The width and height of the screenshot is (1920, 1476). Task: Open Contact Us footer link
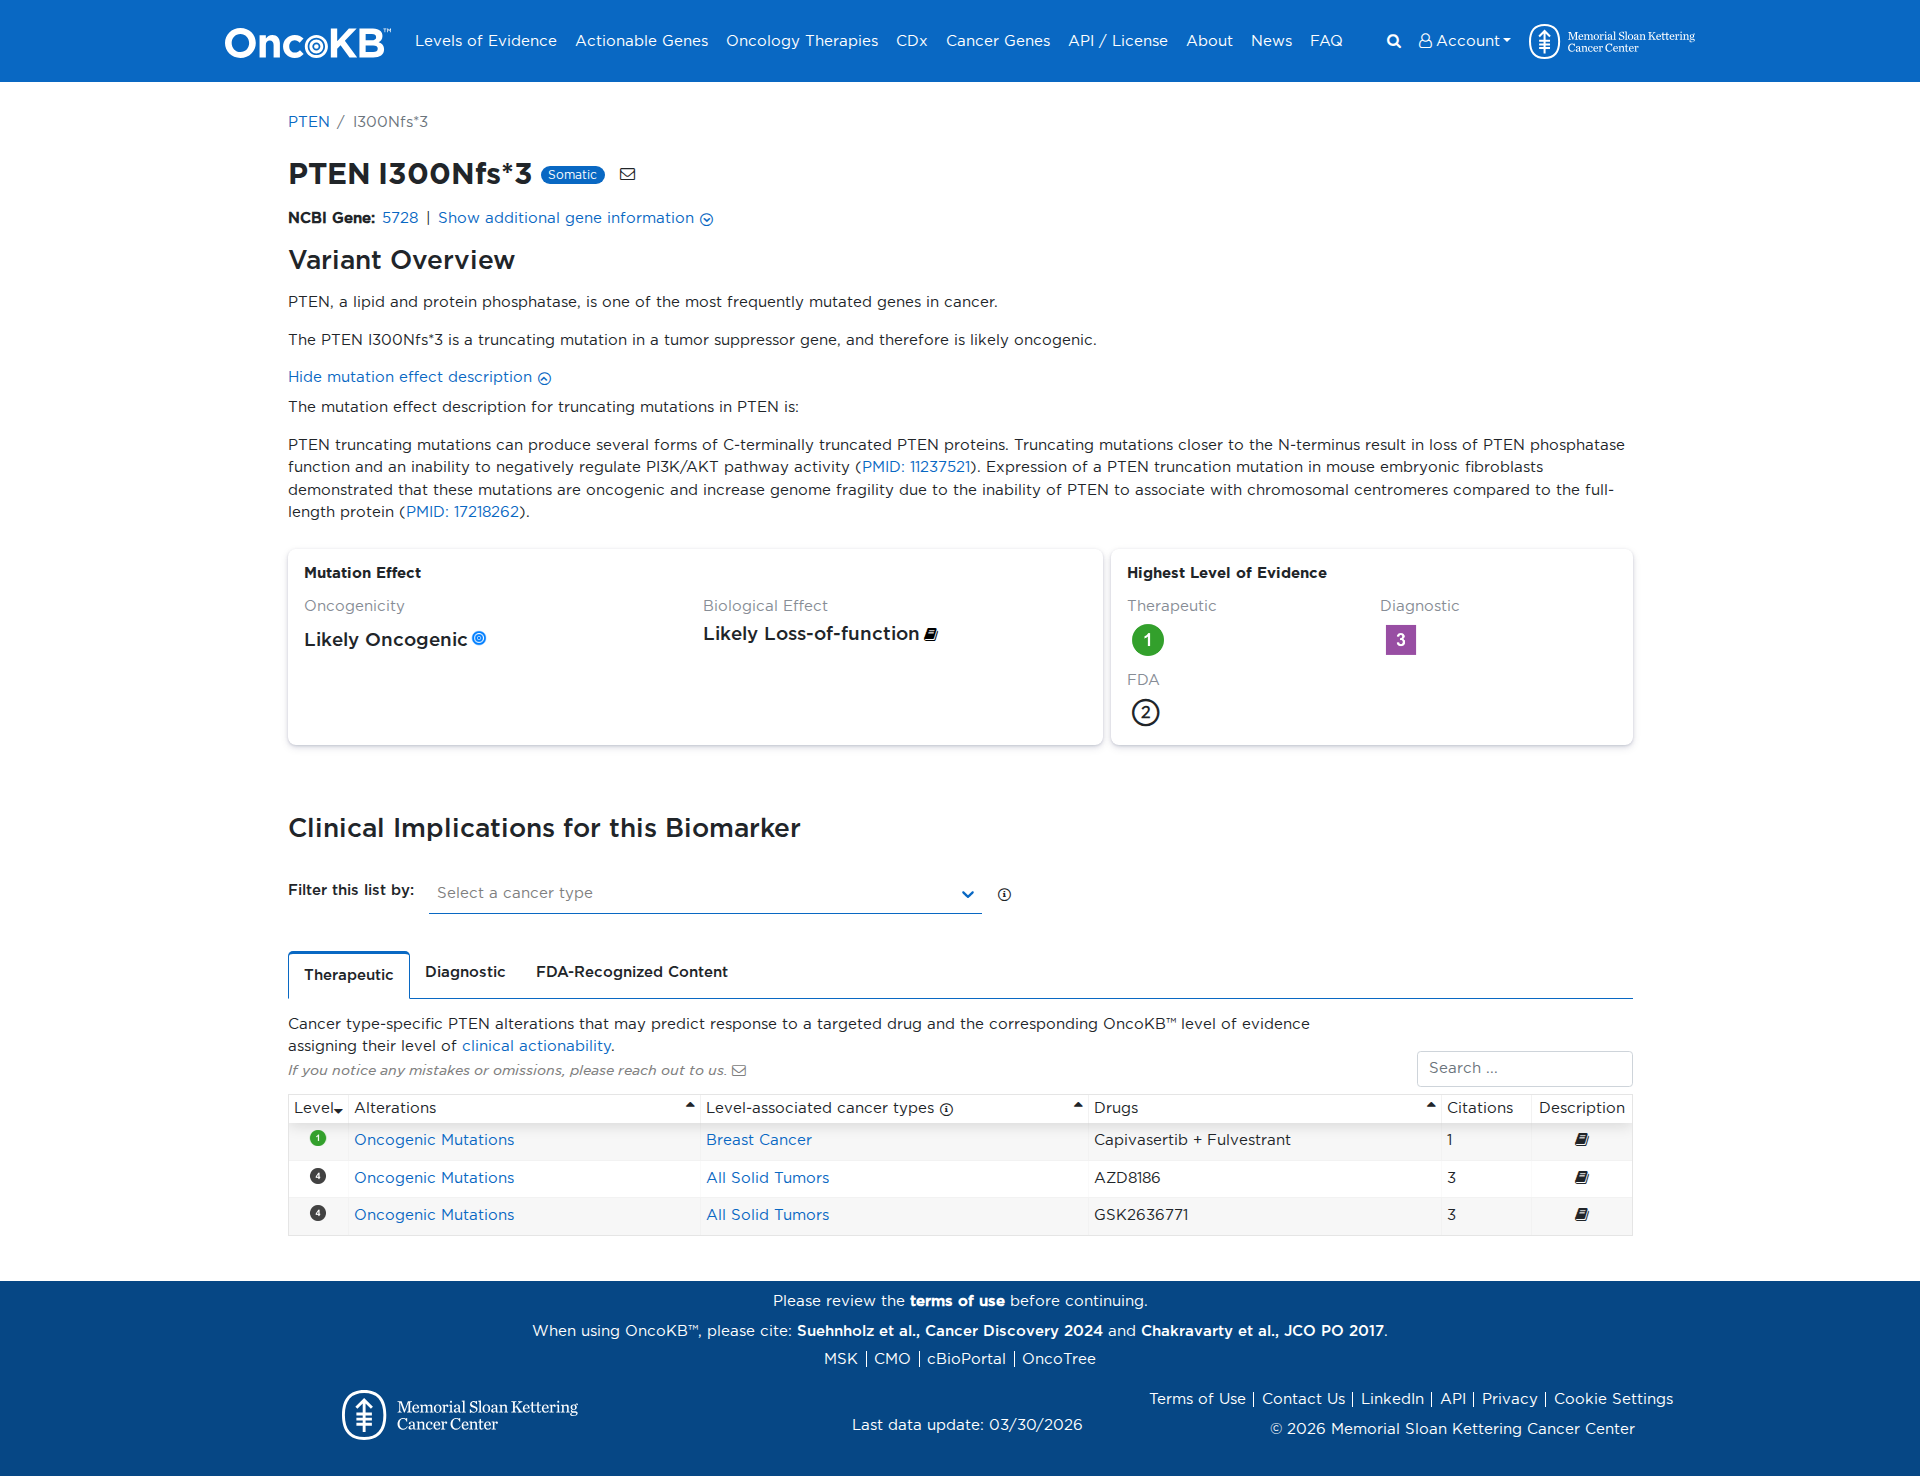[1303, 1399]
